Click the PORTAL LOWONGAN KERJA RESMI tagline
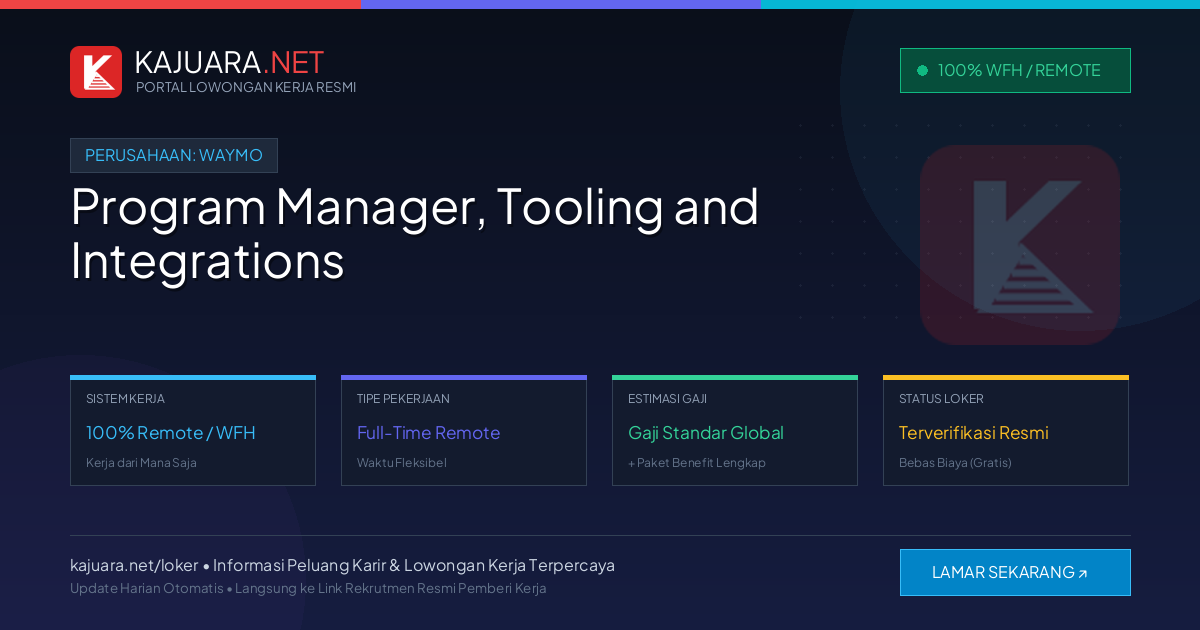Screen dimensions: 1200x630 pyautogui.click(x=246, y=87)
